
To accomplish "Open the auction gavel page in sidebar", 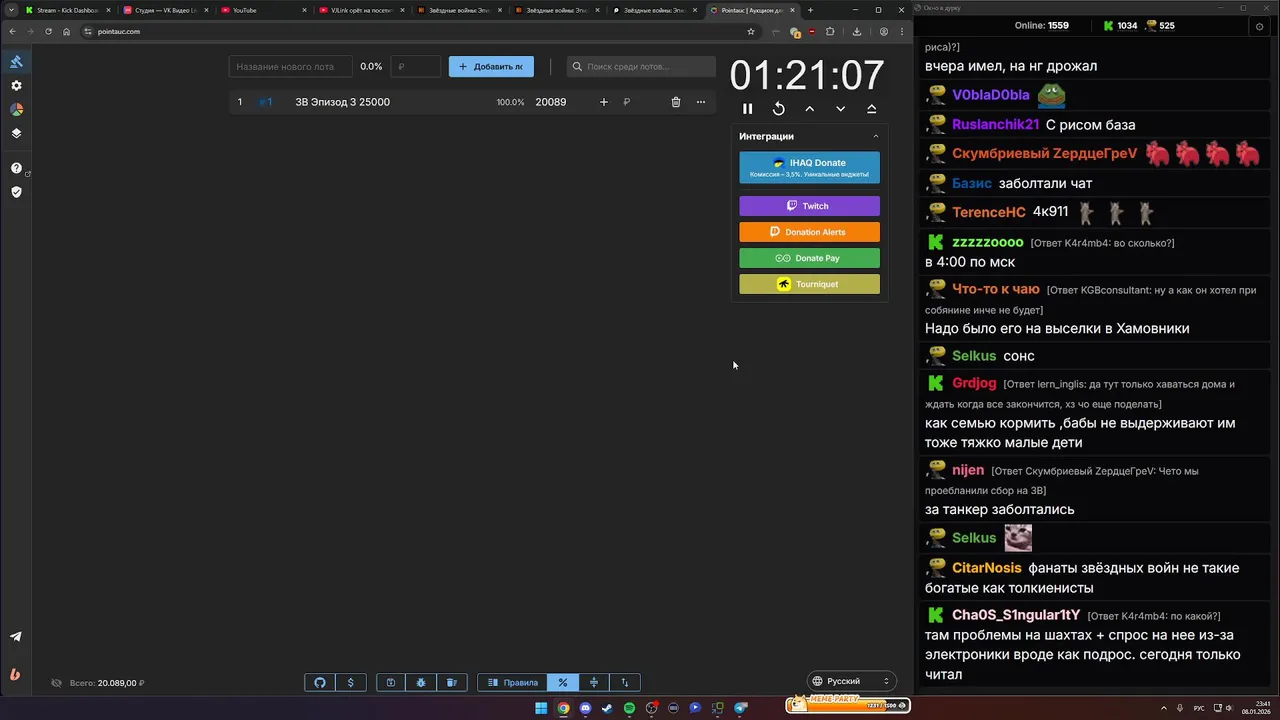I will tap(16, 62).
